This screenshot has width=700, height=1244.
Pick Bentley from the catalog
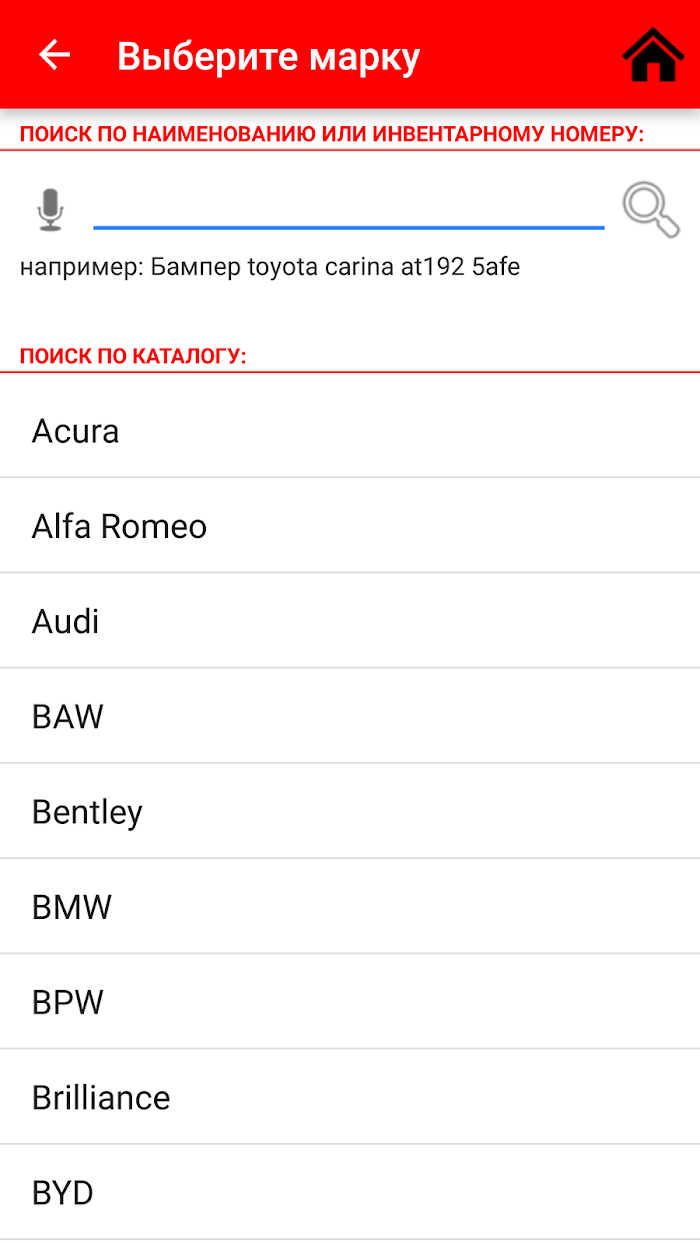click(x=350, y=811)
